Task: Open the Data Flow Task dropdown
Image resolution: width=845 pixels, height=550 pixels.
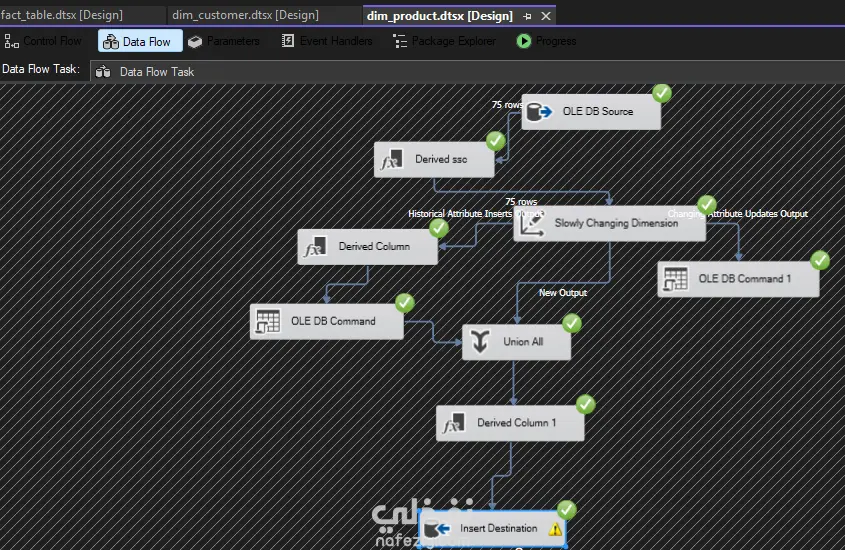Action: pos(467,72)
